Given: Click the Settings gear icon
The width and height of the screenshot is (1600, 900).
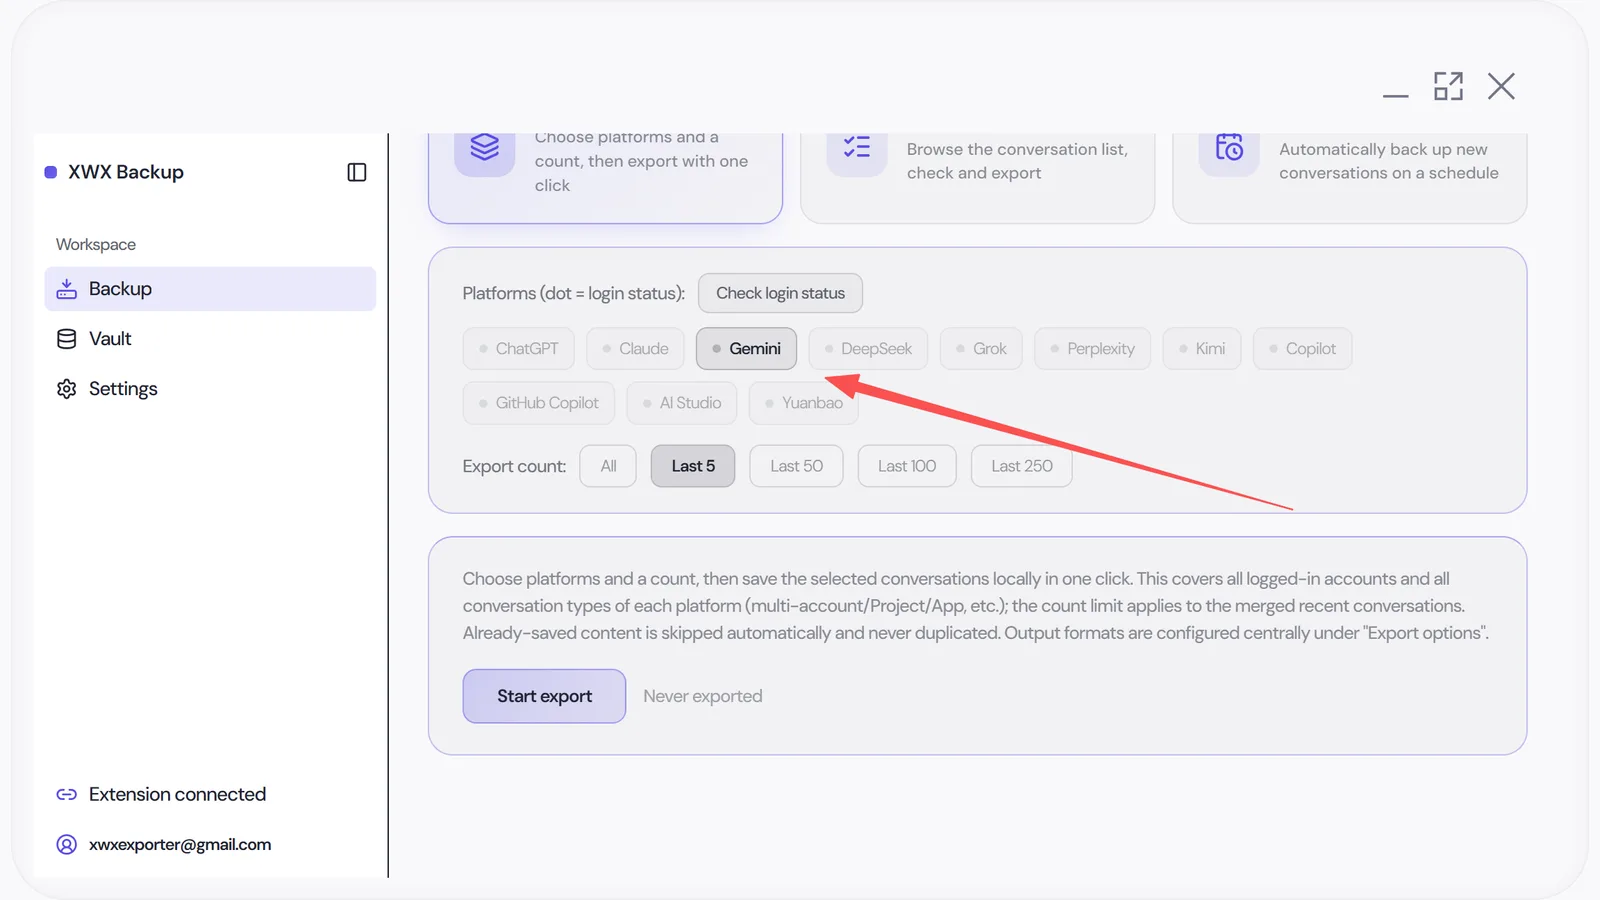Looking at the screenshot, I should pyautogui.click(x=67, y=389).
